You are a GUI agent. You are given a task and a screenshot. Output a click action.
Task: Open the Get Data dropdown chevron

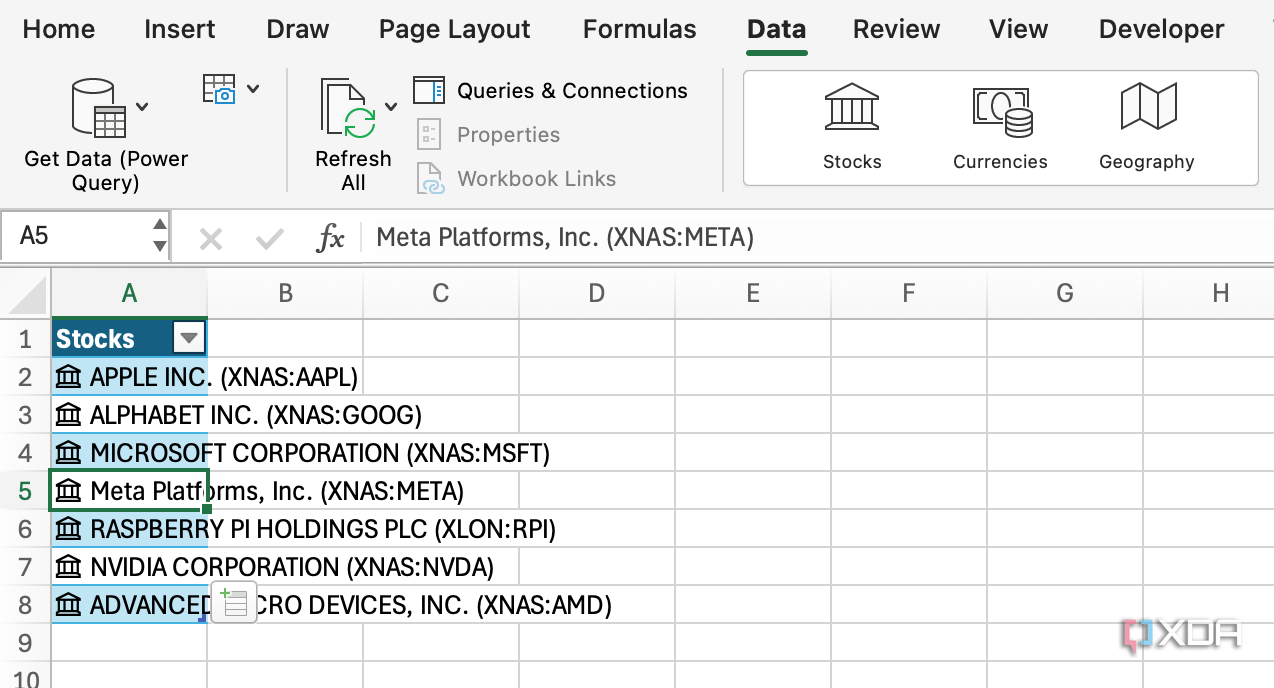[x=143, y=105]
